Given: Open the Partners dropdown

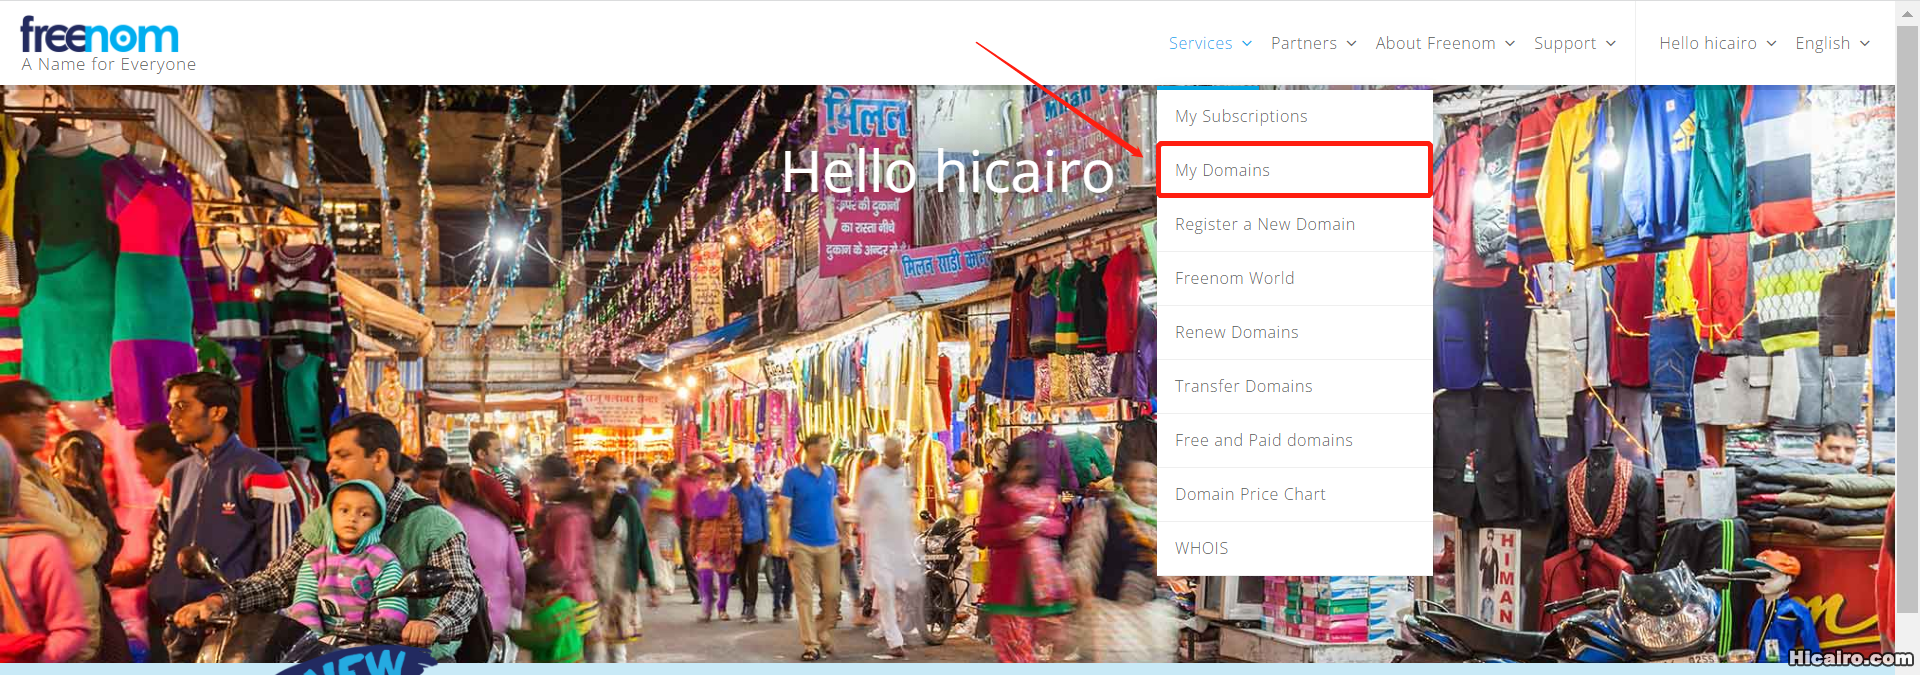Looking at the screenshot, I should [x=1304, y=43].
